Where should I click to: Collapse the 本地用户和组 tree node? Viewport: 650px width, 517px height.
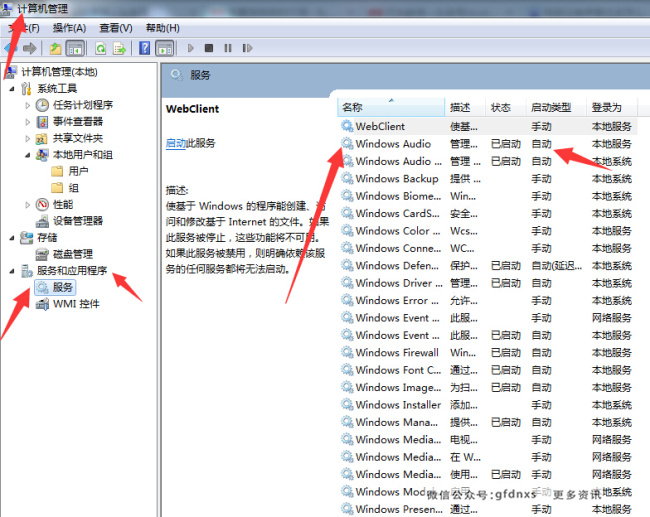pyautogui.click(x=28, y=155)
